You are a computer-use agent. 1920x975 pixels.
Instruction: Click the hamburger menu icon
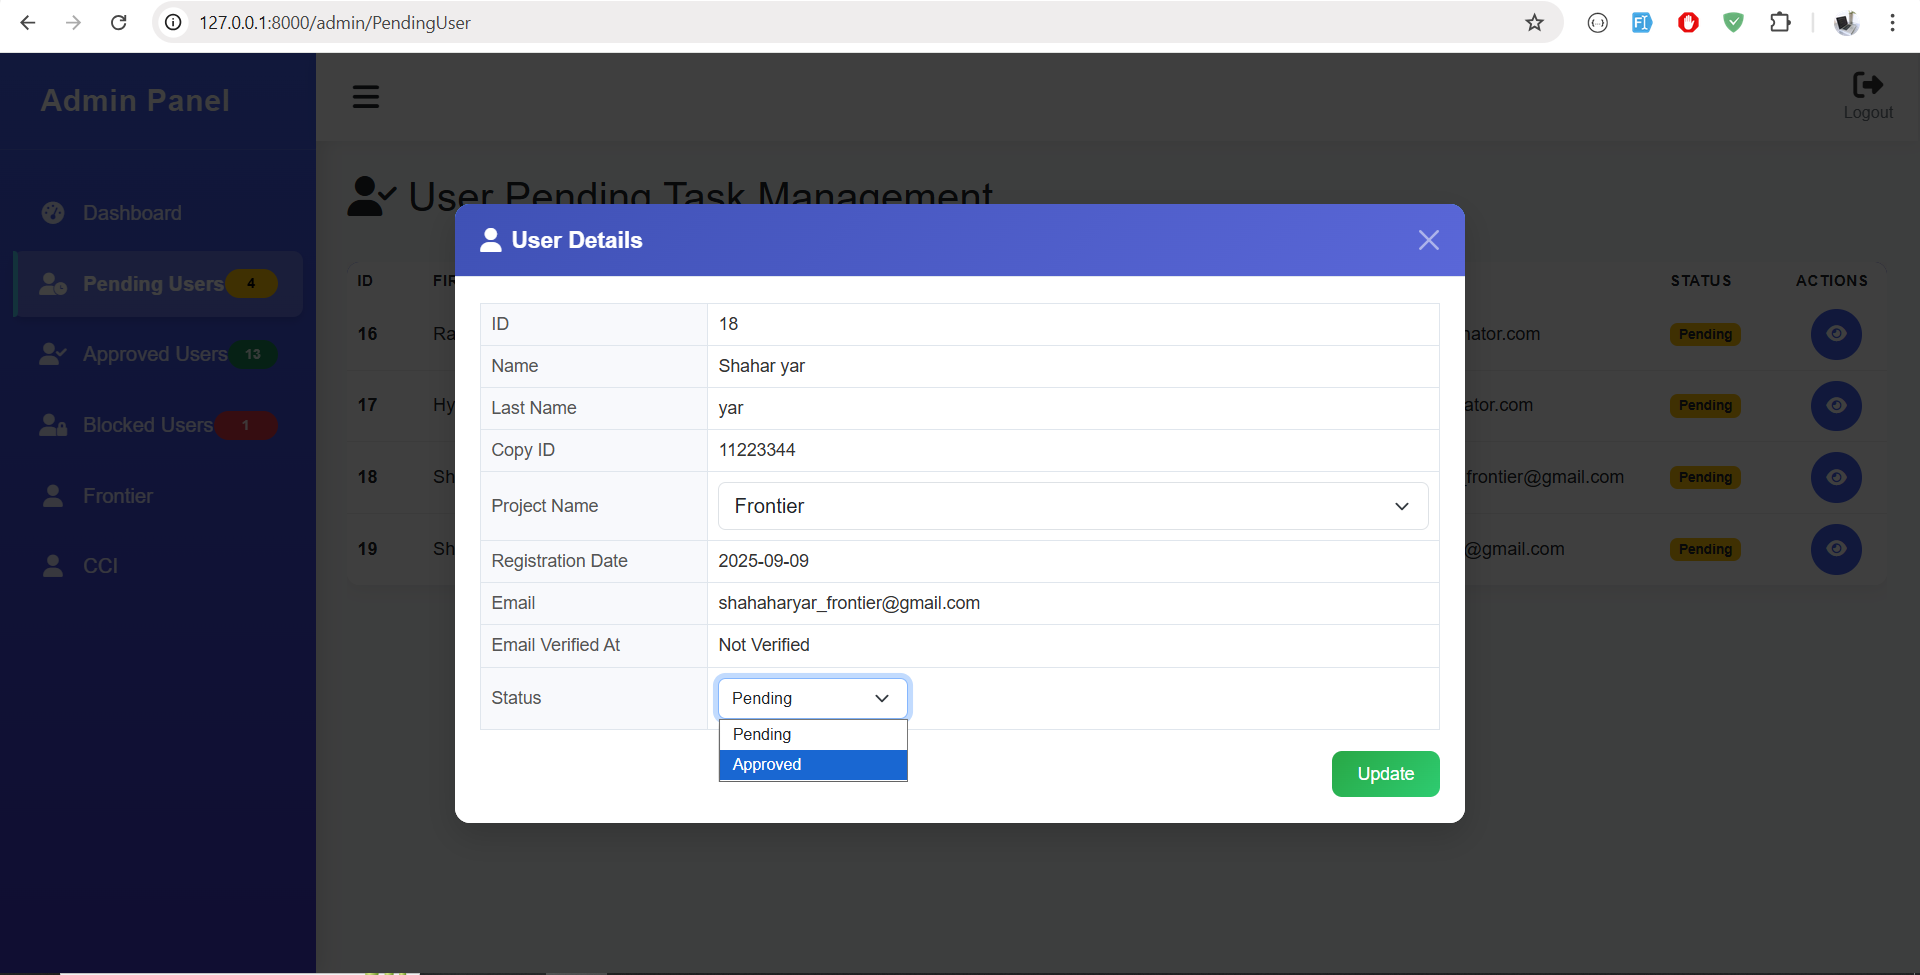[365, 97]
